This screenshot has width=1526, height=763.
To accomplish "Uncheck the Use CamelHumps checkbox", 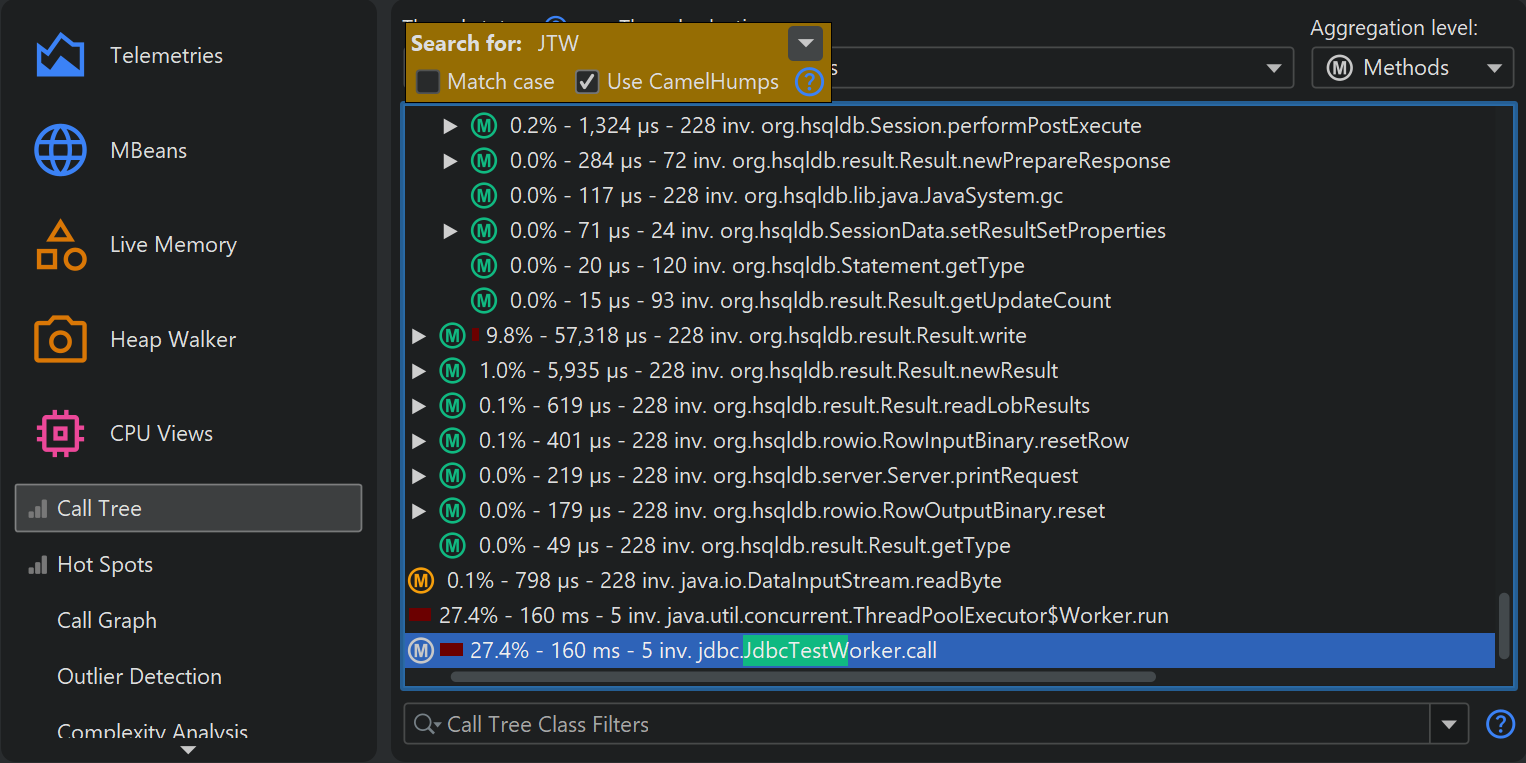I will [x=588, y=82].
